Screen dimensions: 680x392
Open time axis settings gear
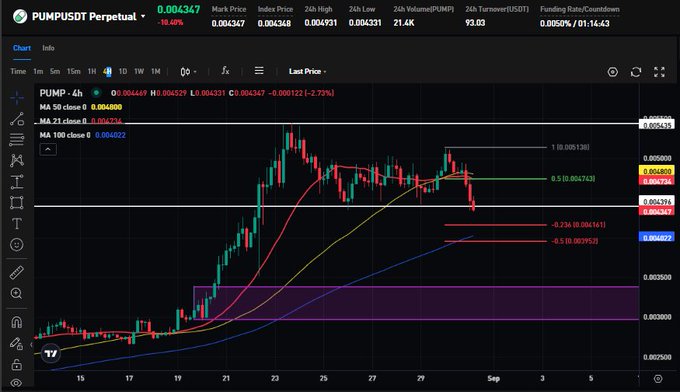[658, 379]
